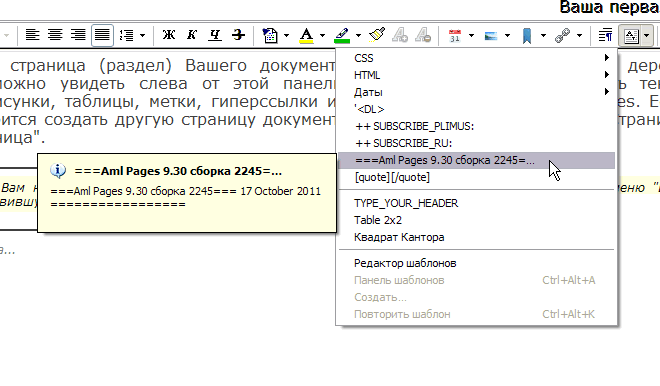Screen dimensions: 660x386
Task: Align text to the left
Action: [32, 35]
